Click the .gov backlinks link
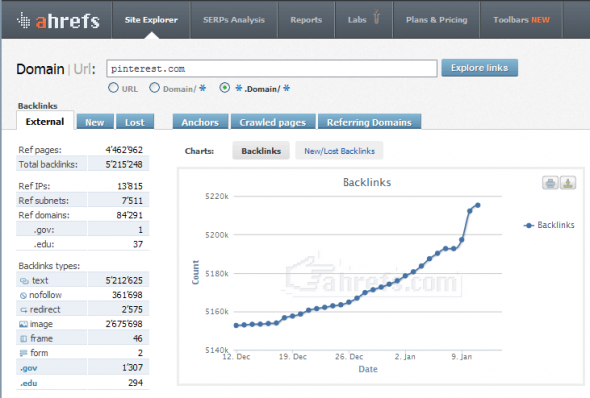The height and width of the screenshot is (398, 590). click(x=29, y=368)
